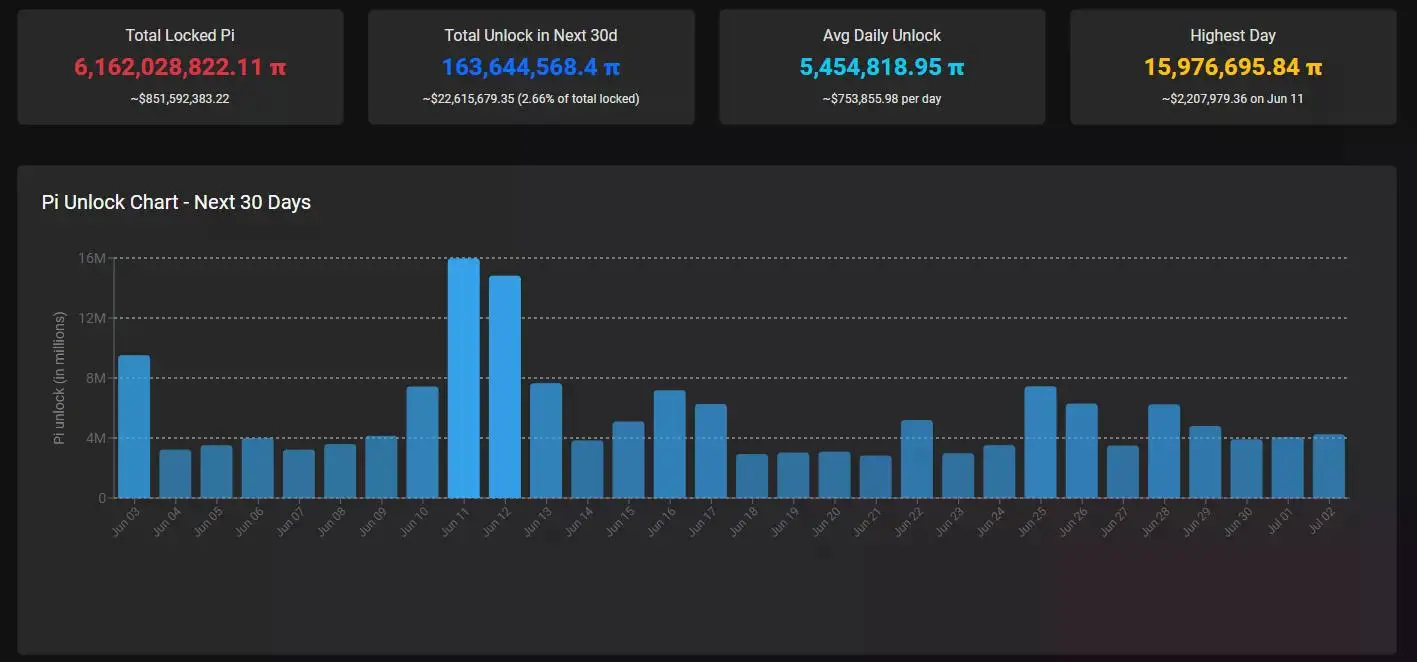Select the blue 163,644,568.4 π value
Screen dimensions: 1417x662
click(x=531, y=67)
